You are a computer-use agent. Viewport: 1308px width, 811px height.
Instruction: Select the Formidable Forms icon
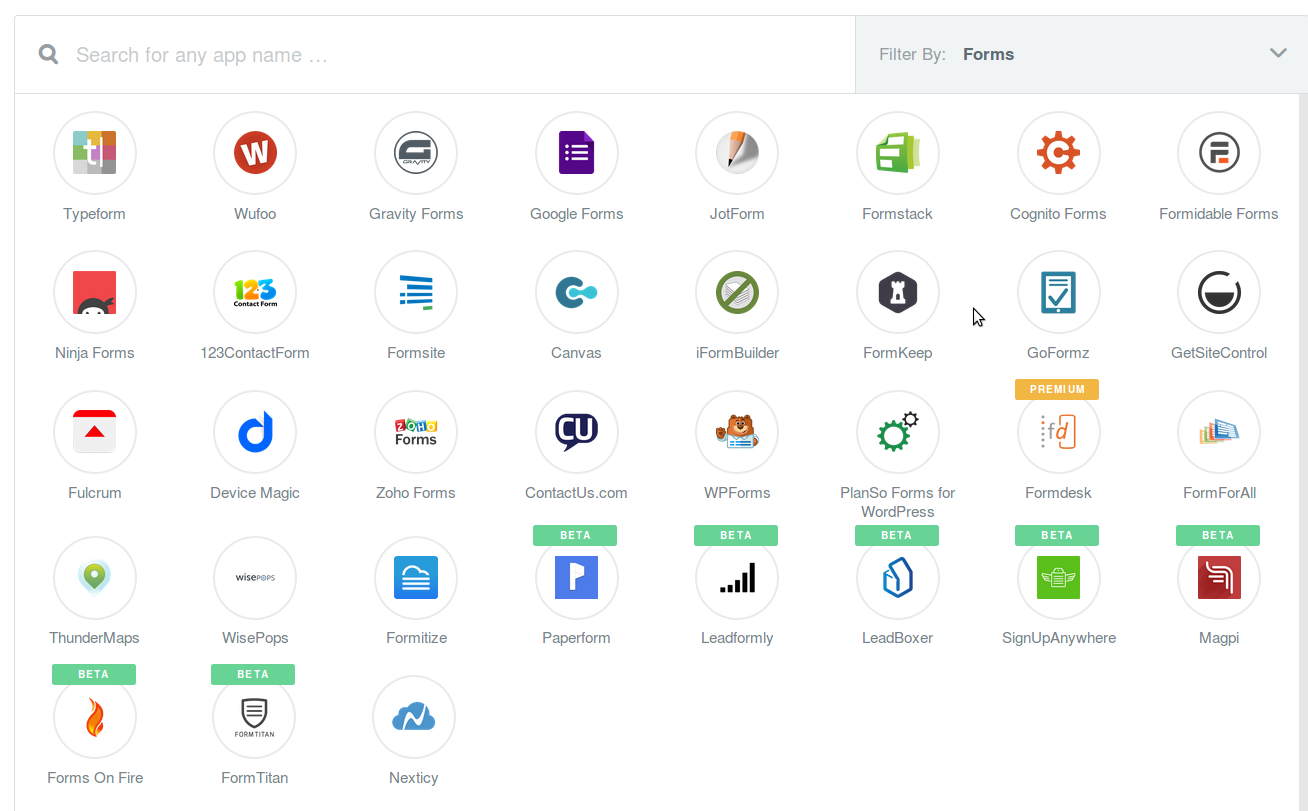click(x=1219, y=153)
